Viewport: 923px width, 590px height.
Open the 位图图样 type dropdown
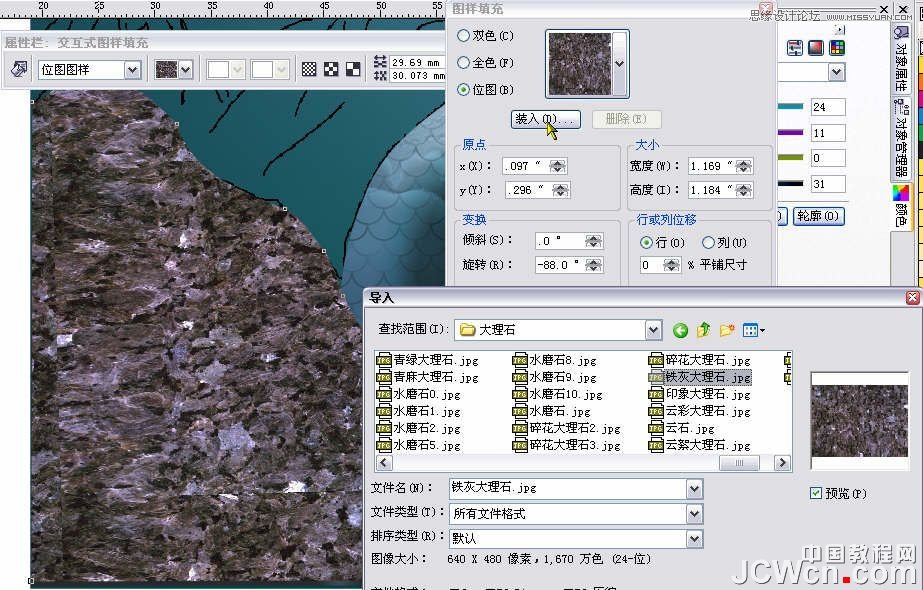[x=131, y=68]
